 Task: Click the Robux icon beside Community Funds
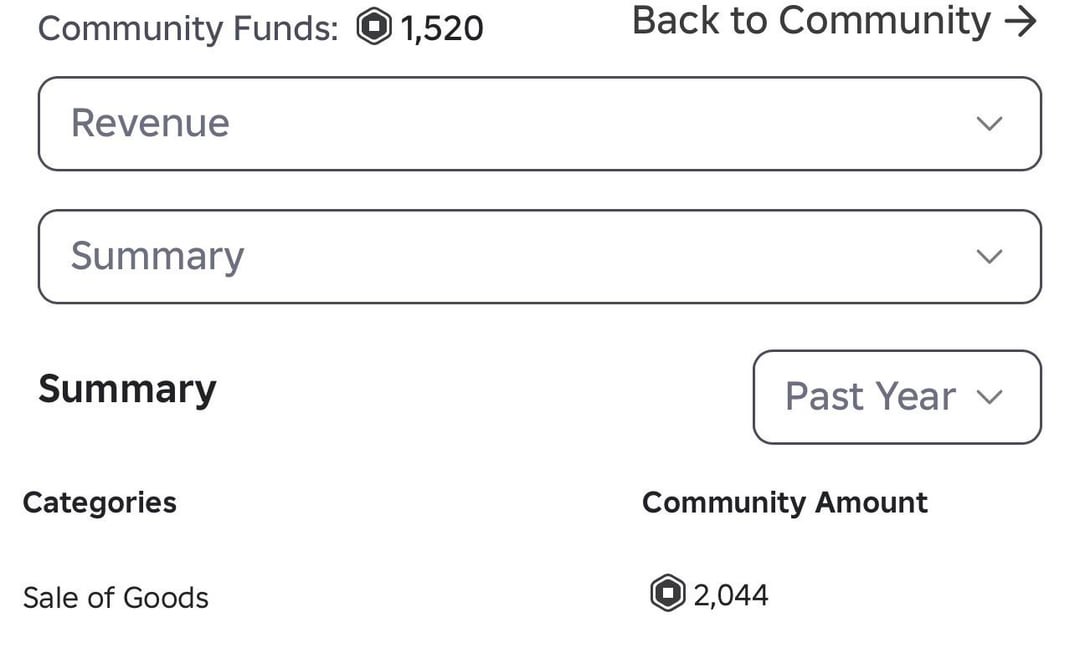click(375, 27)
